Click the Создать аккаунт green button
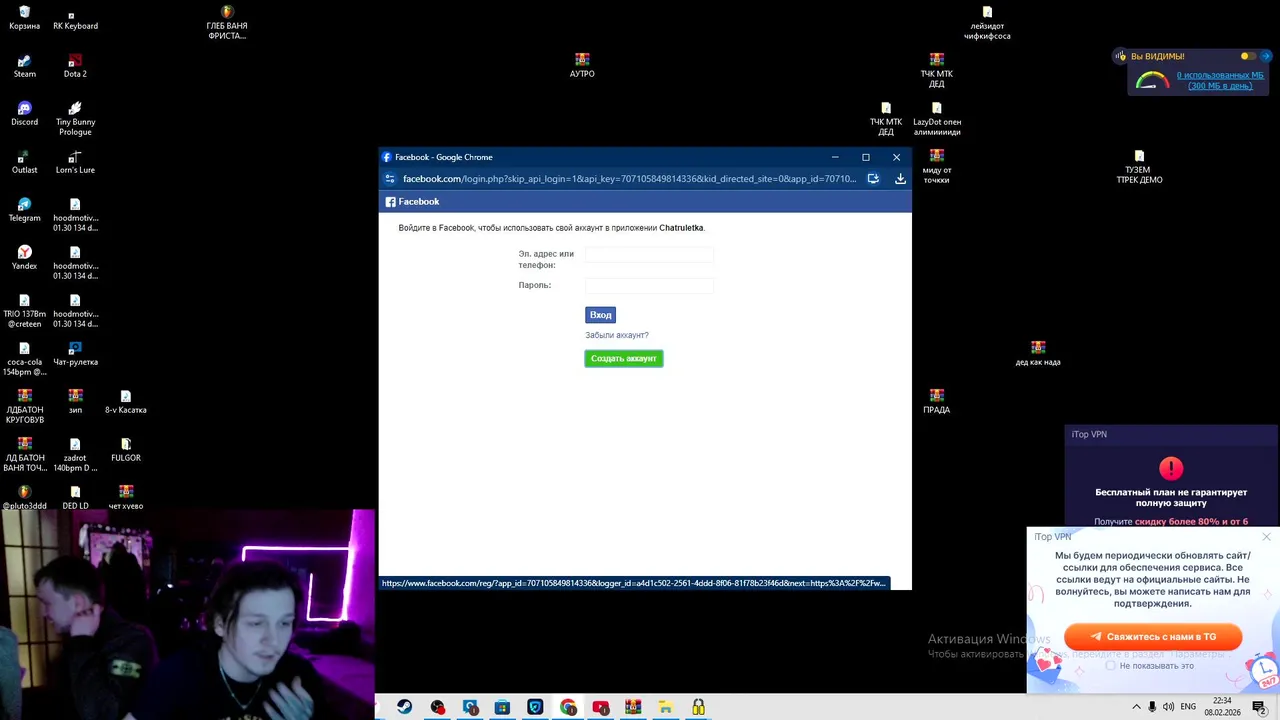1280x720 pixels. click(x=624, y=358)
